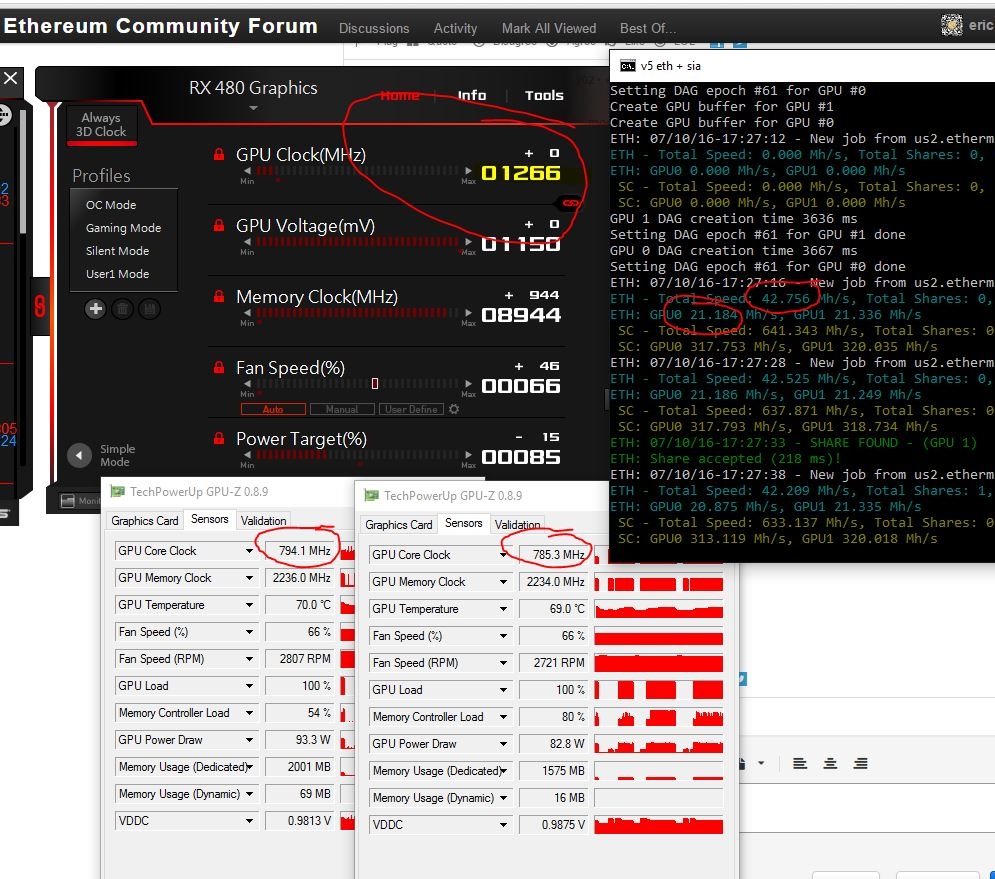This screenshot has width=995, height=879.
Task: Set fan control to Manual
Action: click(342, 409)
